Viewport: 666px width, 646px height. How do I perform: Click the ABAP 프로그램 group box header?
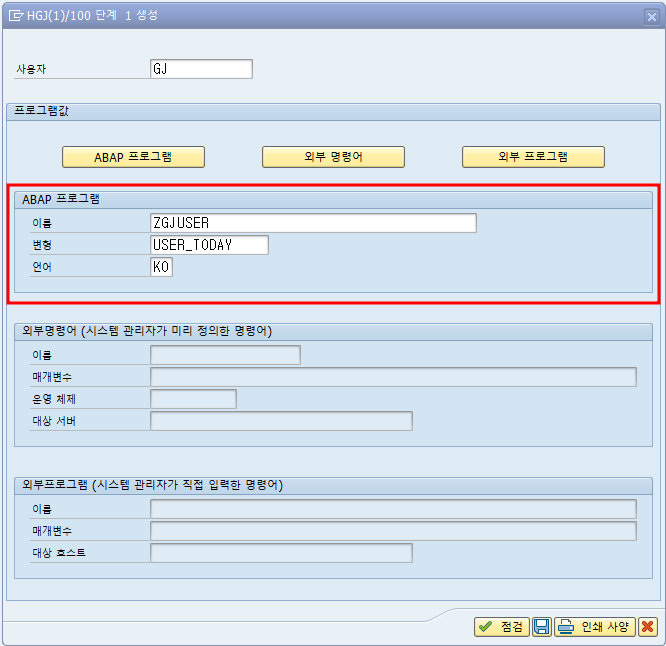tap(333, 200)
